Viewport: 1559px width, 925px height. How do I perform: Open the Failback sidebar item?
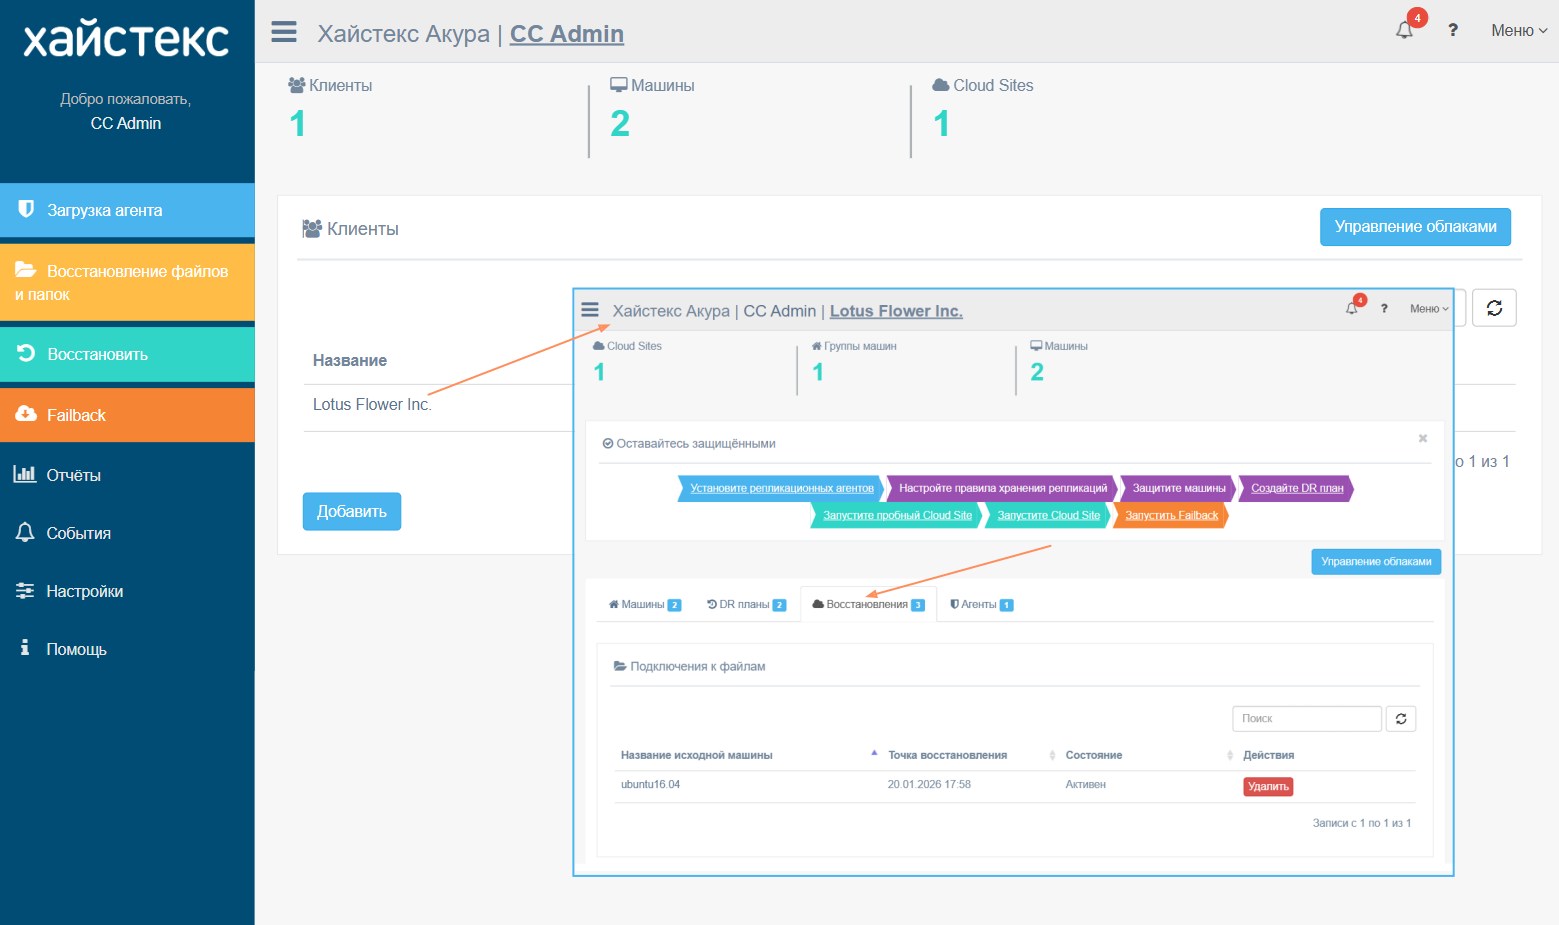coord(127,415)
